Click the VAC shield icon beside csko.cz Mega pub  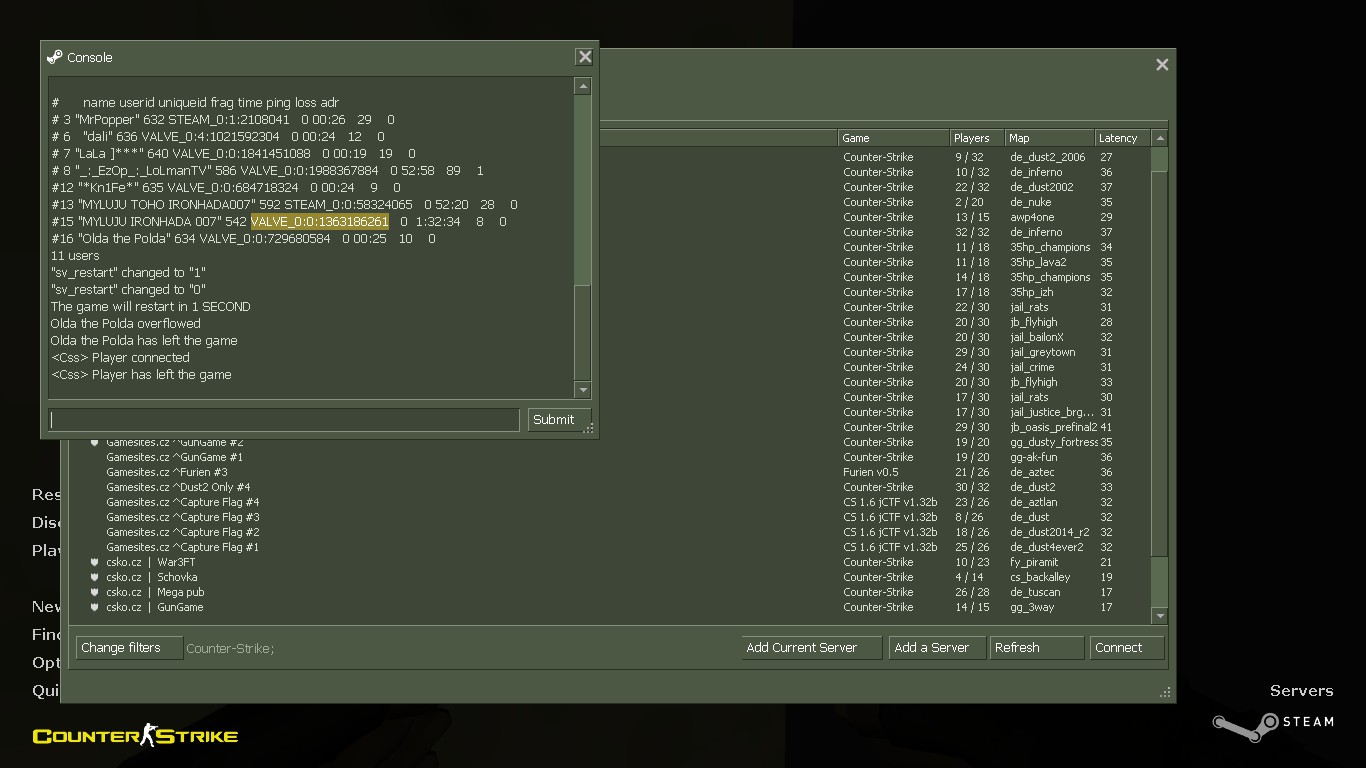coord(95,592)
